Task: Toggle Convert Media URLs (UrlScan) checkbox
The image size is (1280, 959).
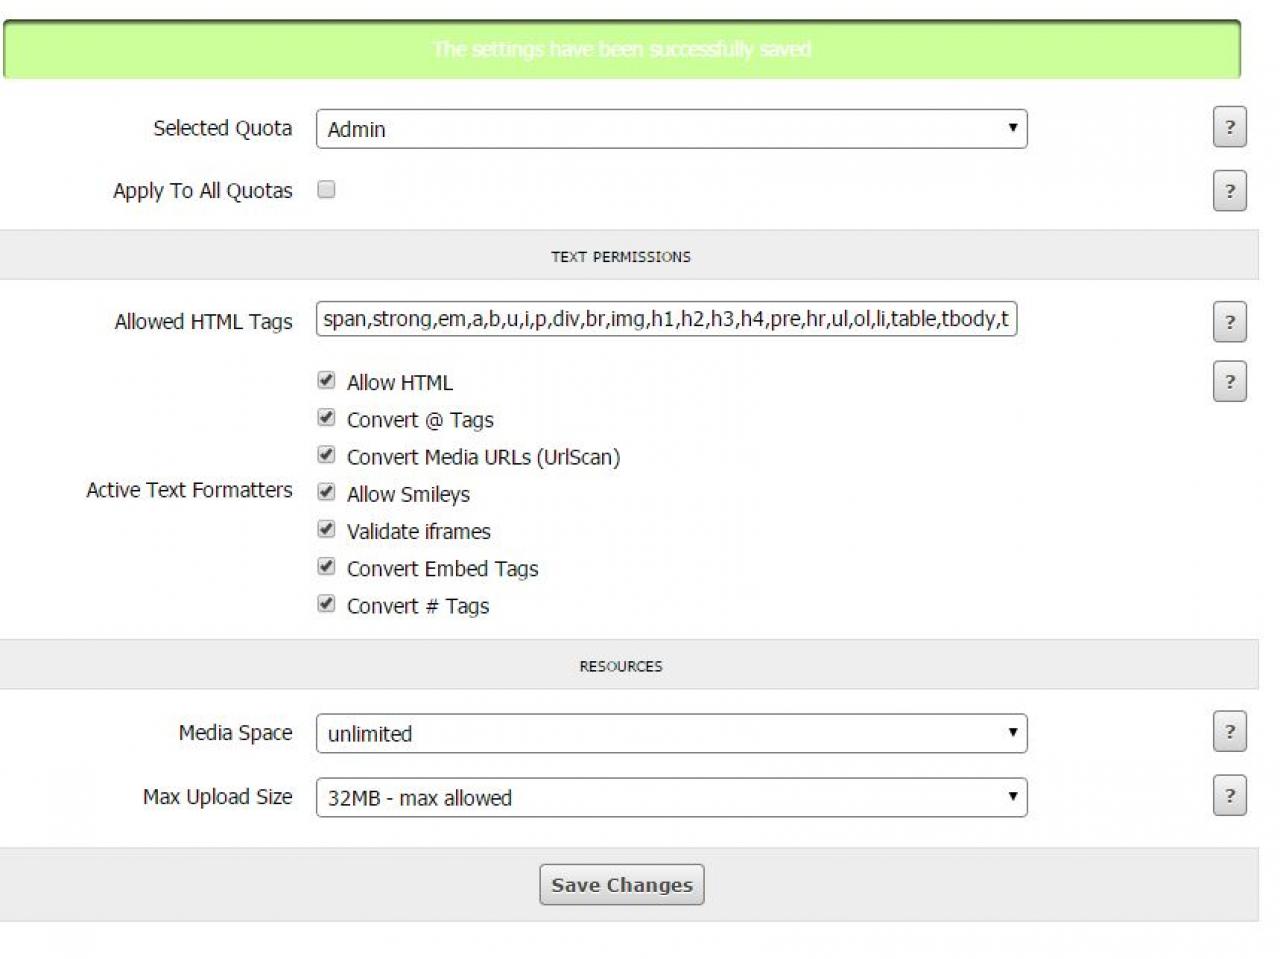Action: 326,455
